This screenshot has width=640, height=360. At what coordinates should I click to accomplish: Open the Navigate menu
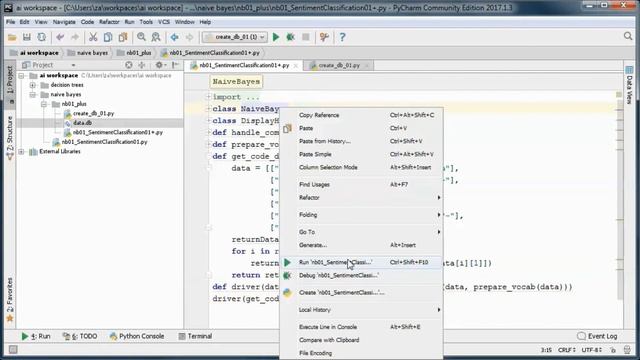[64, 22]
